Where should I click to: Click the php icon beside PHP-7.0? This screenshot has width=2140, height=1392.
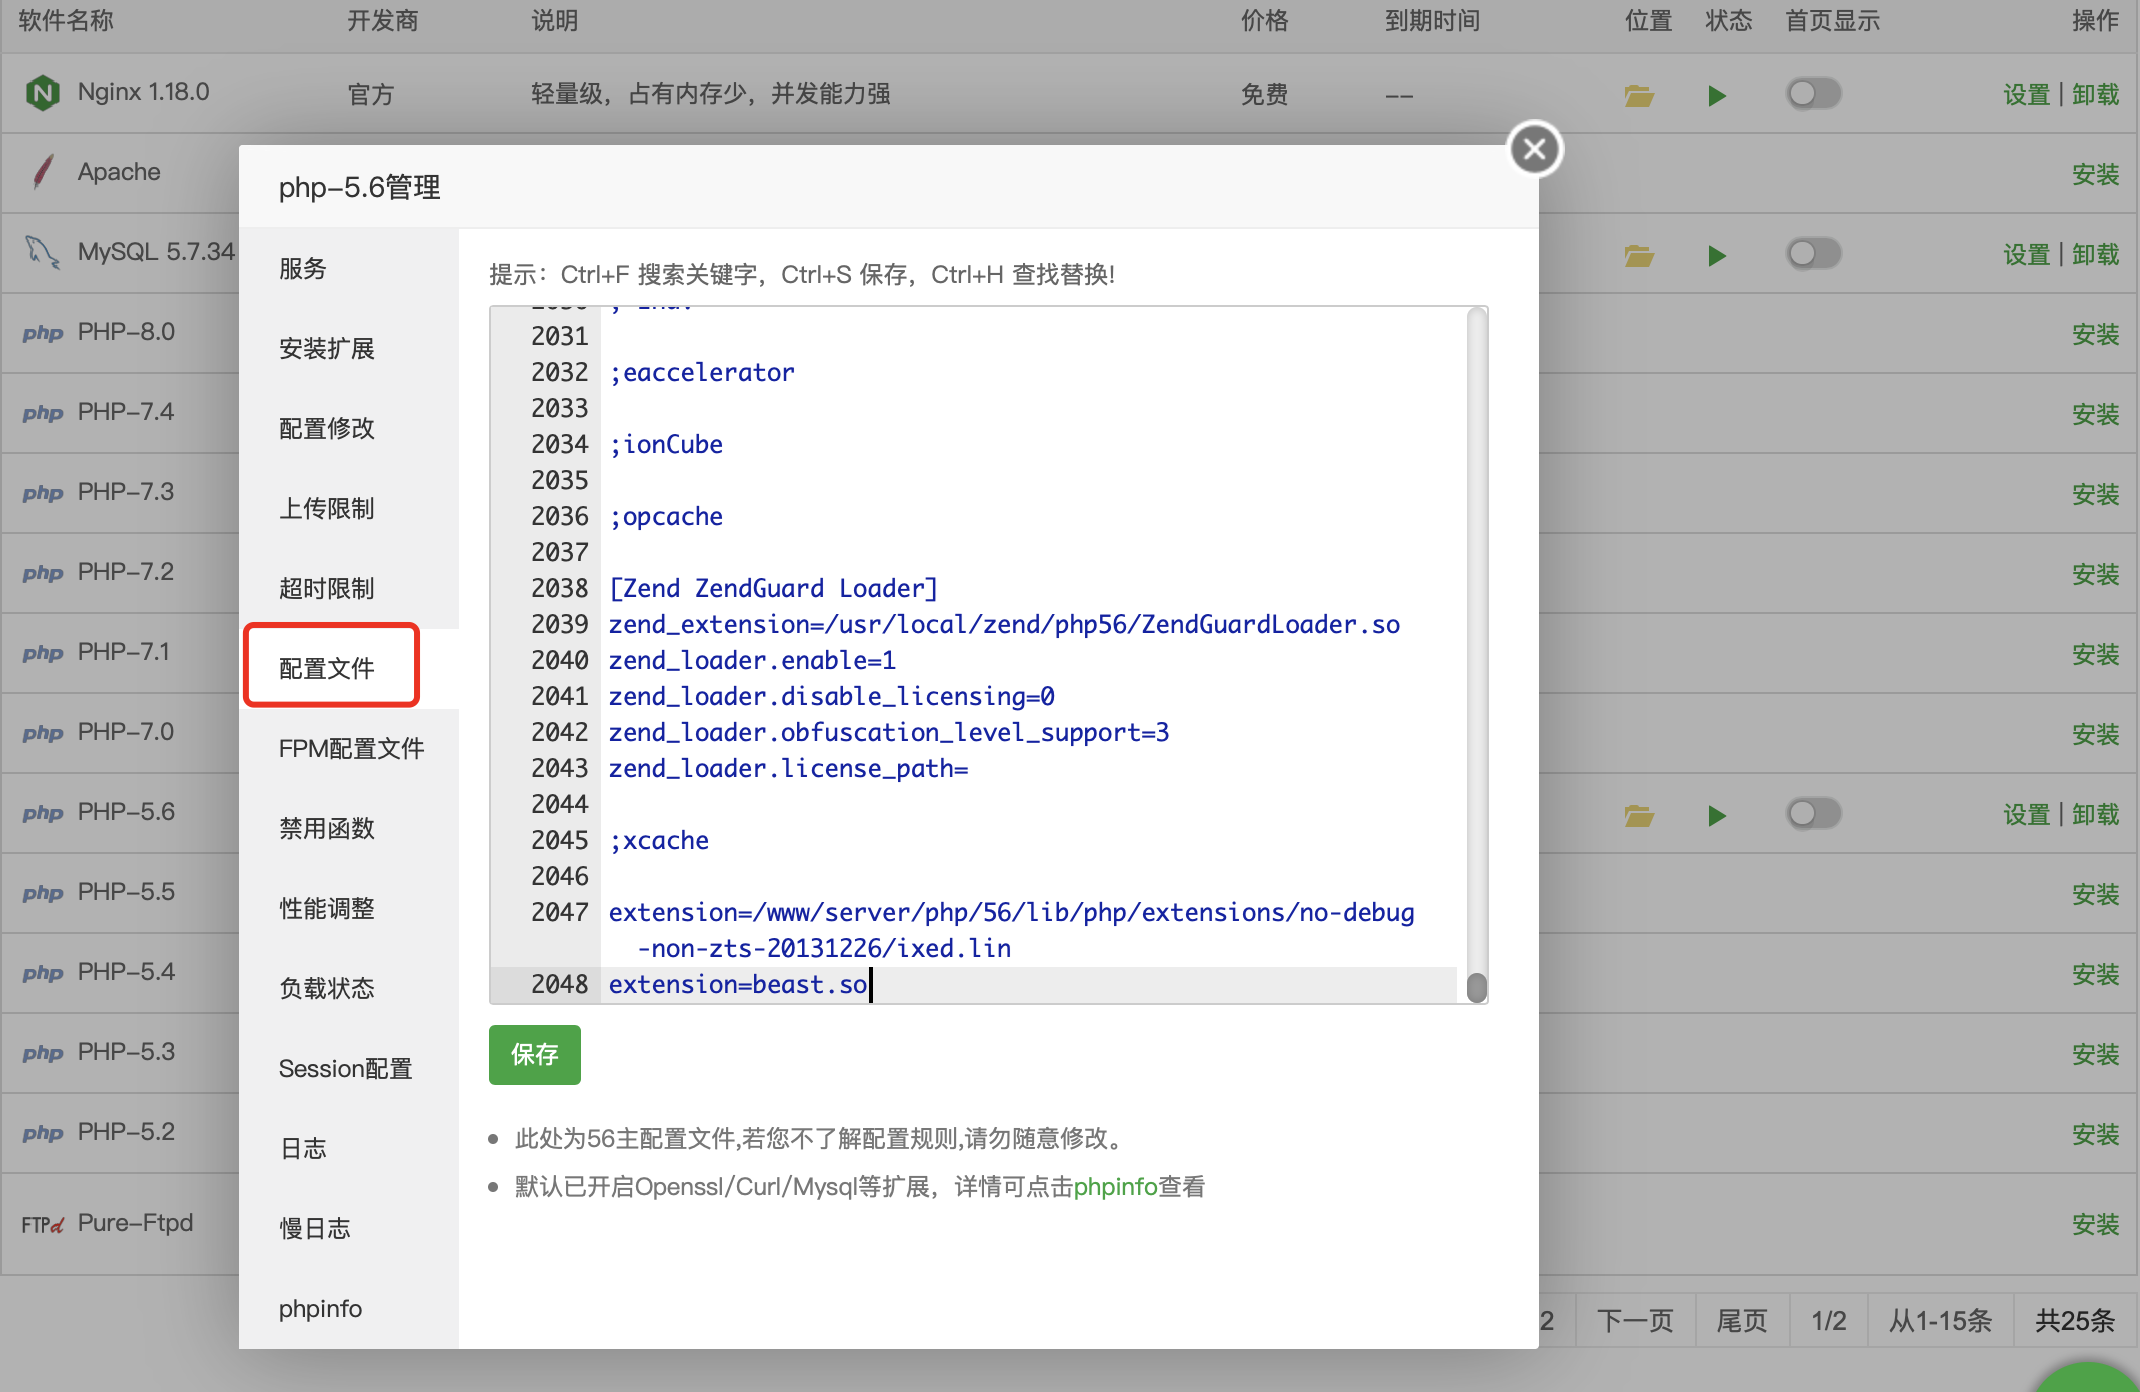point(43,733)
